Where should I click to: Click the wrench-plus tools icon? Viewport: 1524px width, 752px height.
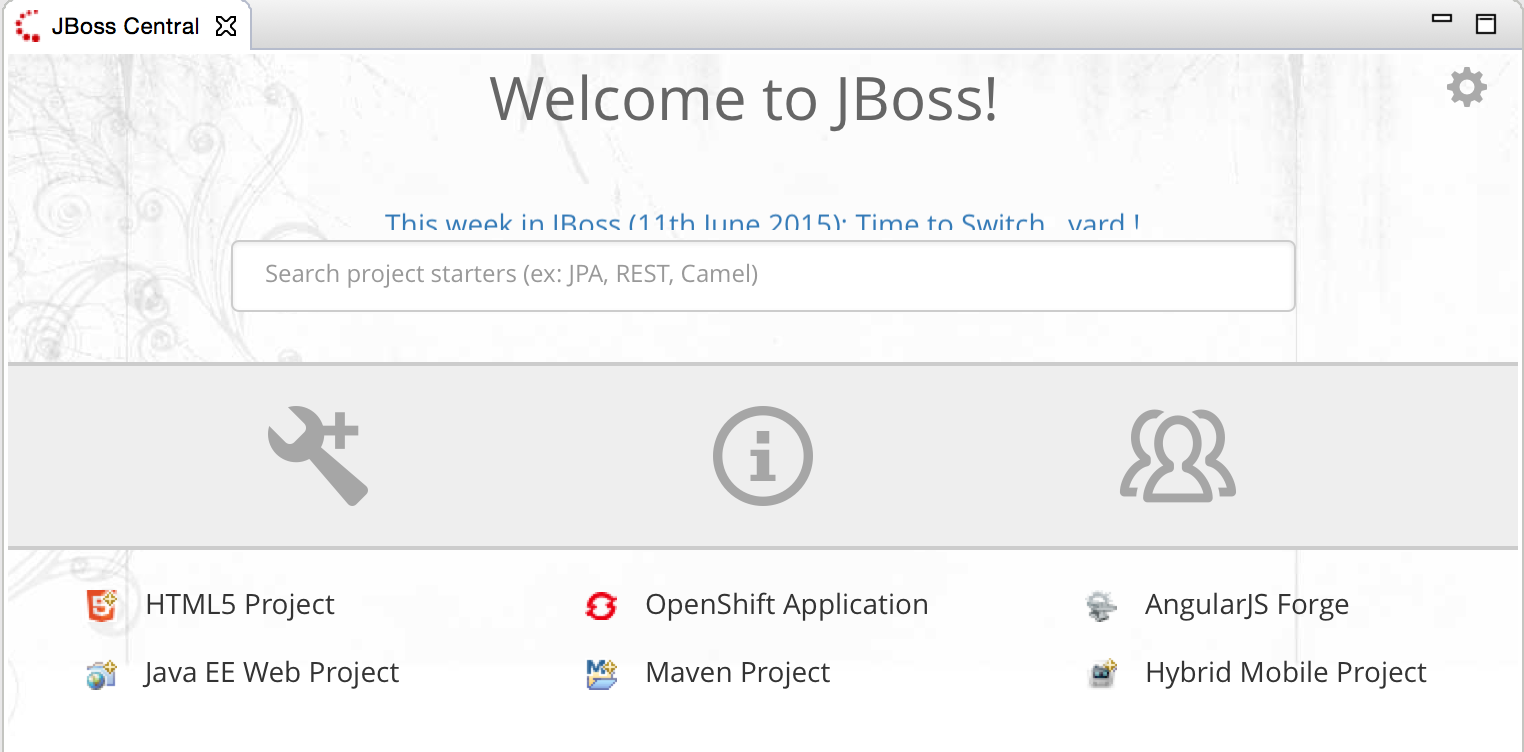318,455
